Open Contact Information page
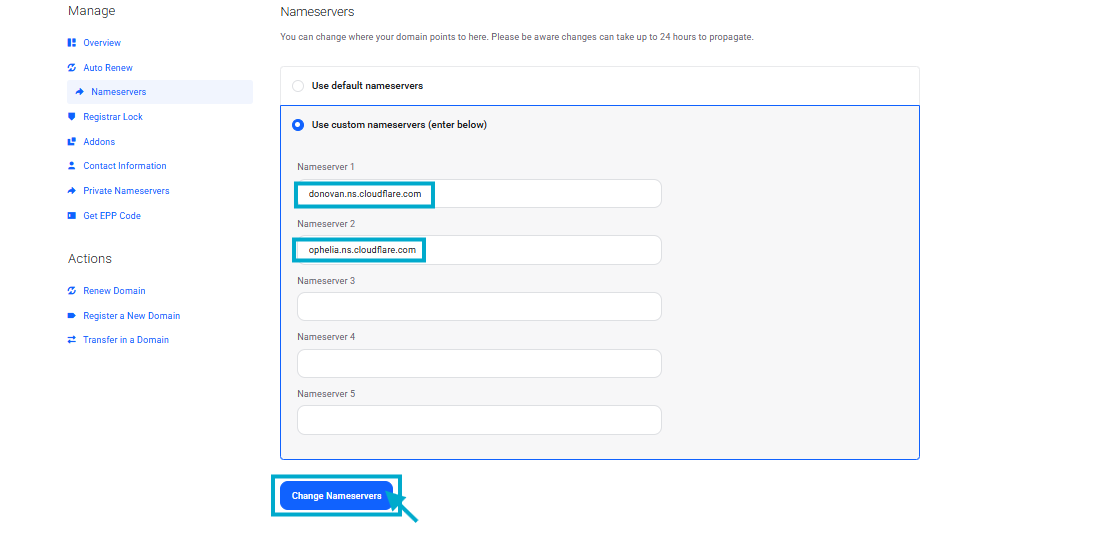The width and height of the screenshot is (1107, 537). point(125,166)
